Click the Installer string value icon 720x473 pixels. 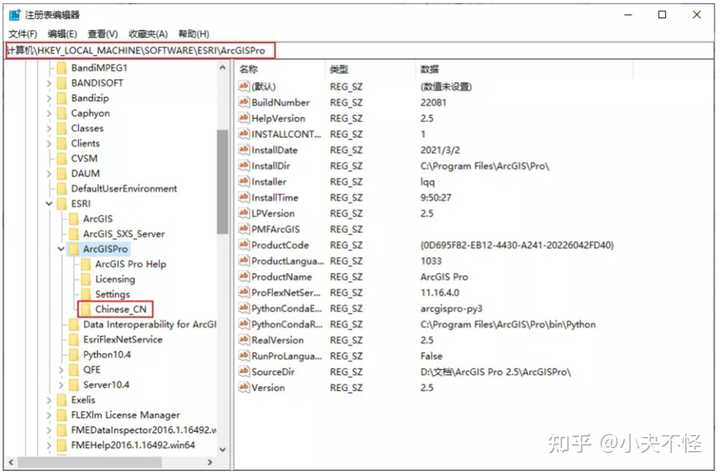tap(244, 182)
